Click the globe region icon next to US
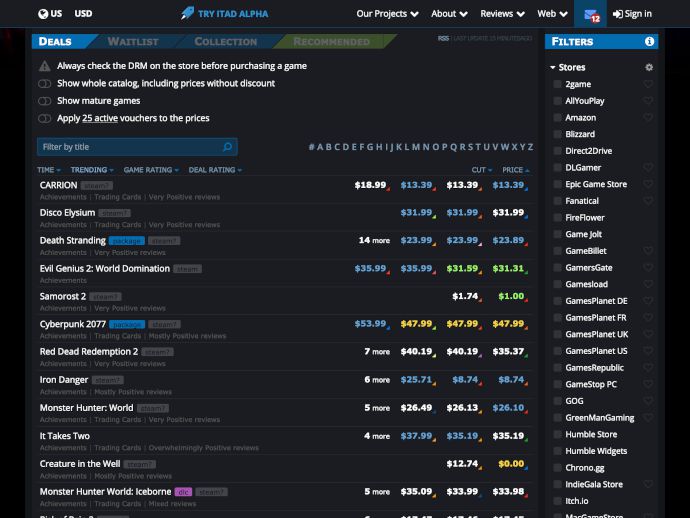Viewport: 690px width, 518px height. pos(43,14)
